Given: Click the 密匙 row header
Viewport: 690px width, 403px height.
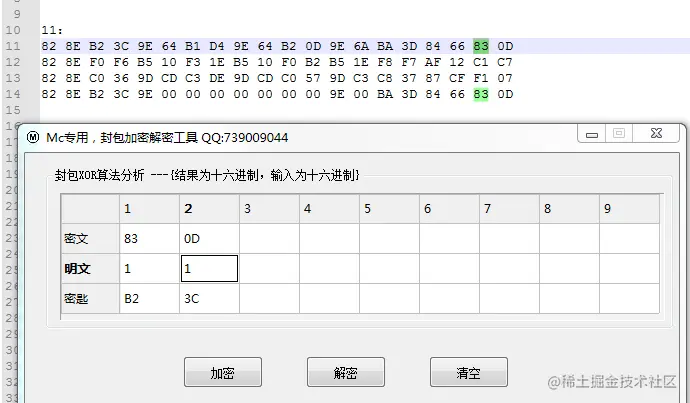Looking at the screenshot, I should coord(90,298).
